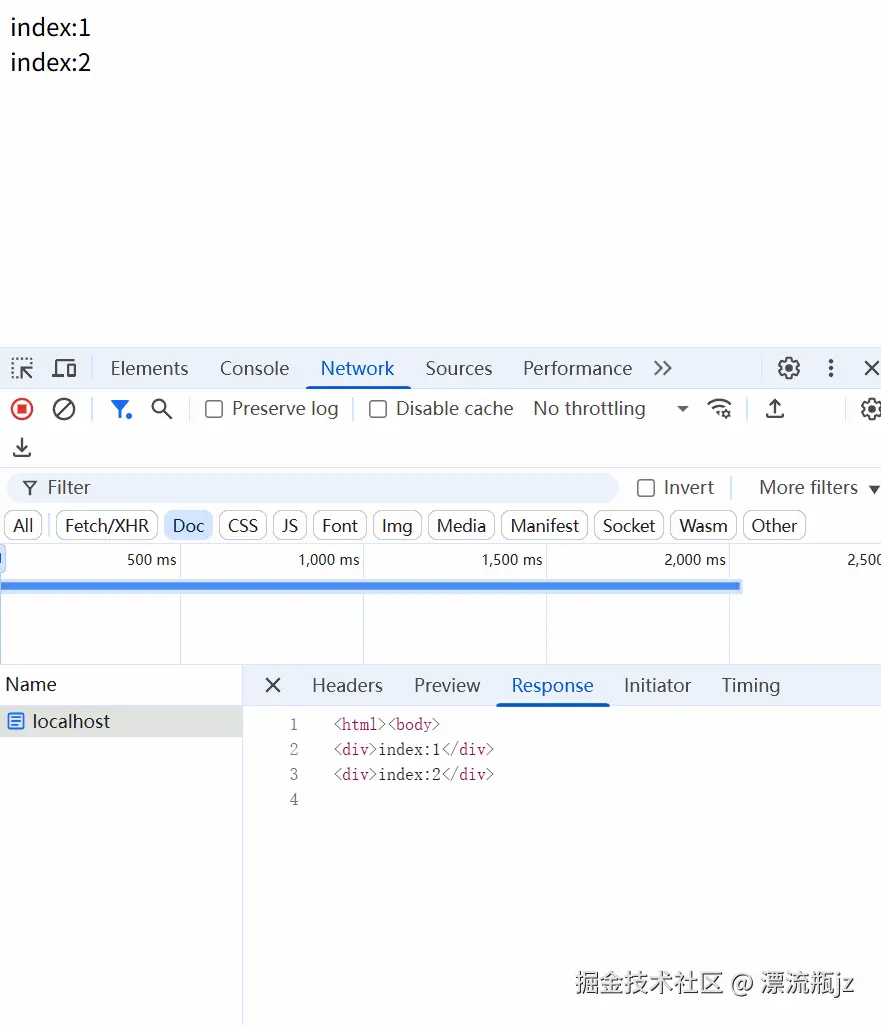Open the Preview tab of the request
Image resolution: width=881 pixels, height=1025 pixels.
[447, 685]
